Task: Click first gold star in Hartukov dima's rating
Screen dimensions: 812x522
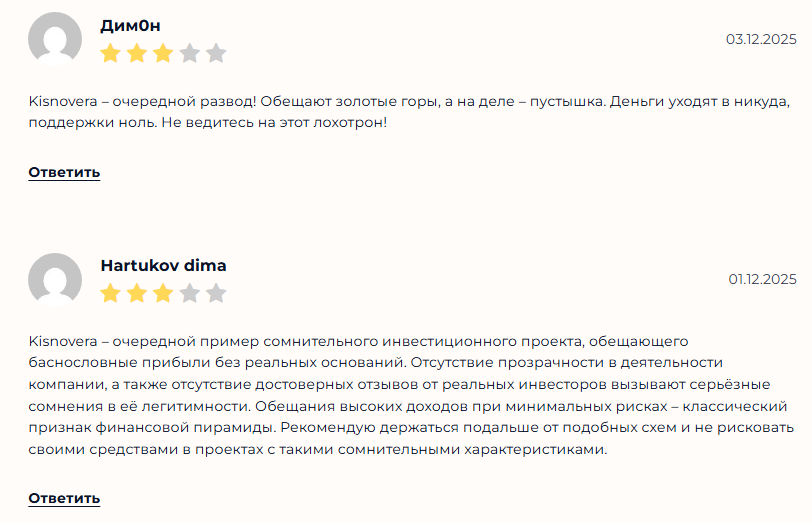Action: [110, 293]
